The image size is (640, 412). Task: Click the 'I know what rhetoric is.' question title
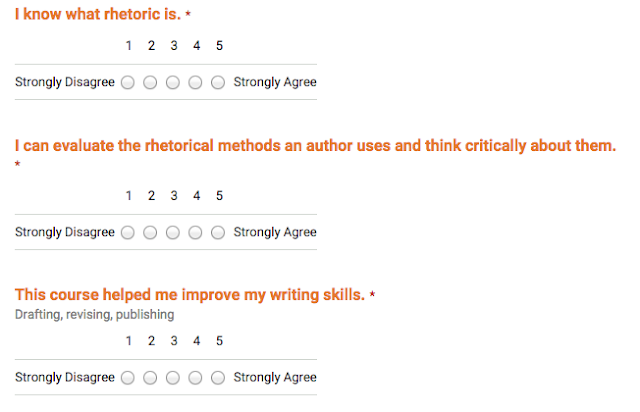tap(98, 14)
